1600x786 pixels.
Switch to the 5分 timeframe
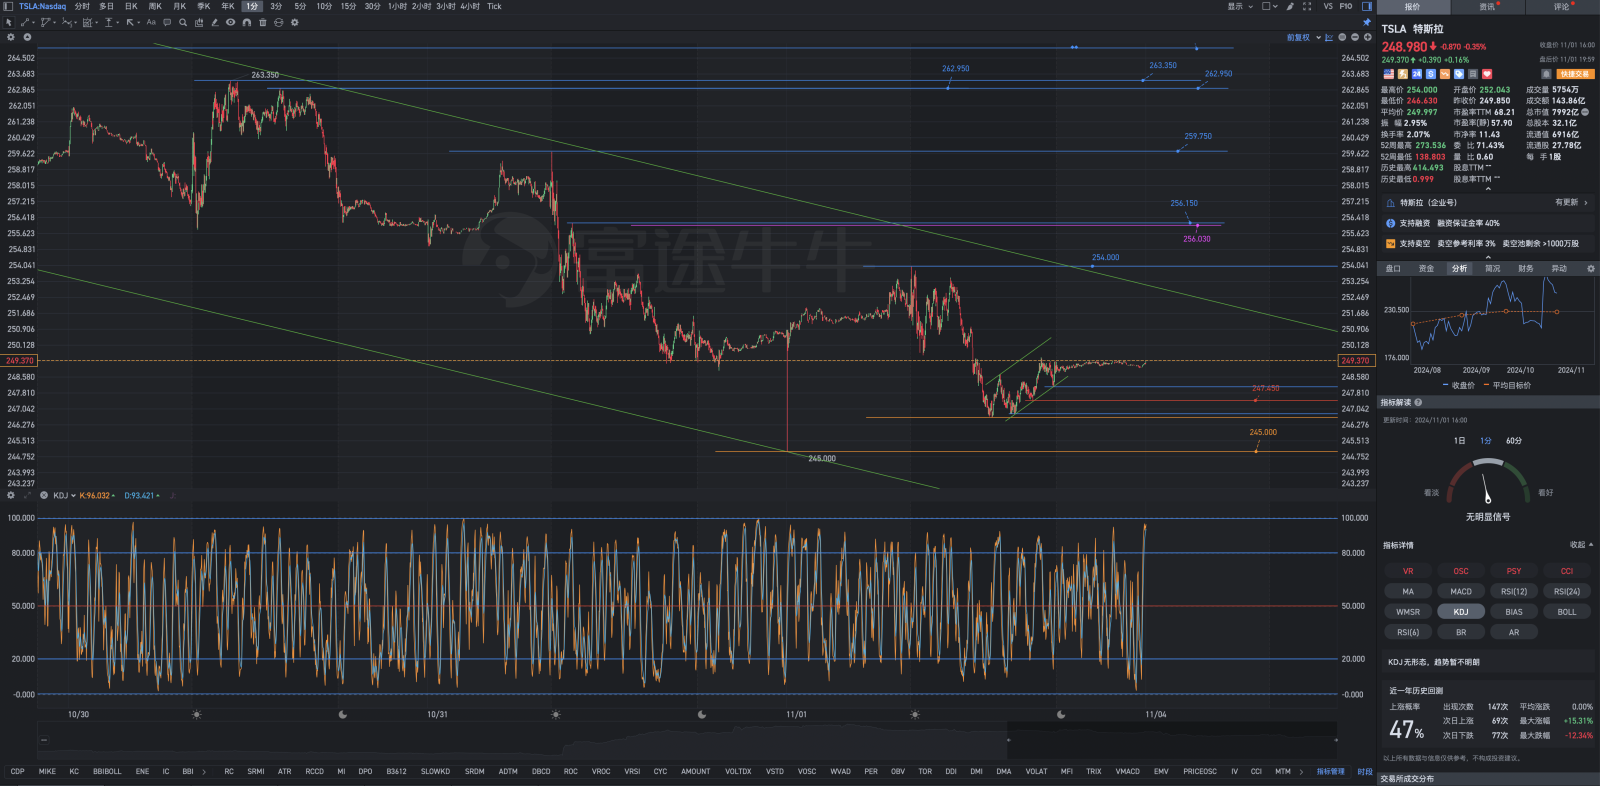click(x=300, y=6)
